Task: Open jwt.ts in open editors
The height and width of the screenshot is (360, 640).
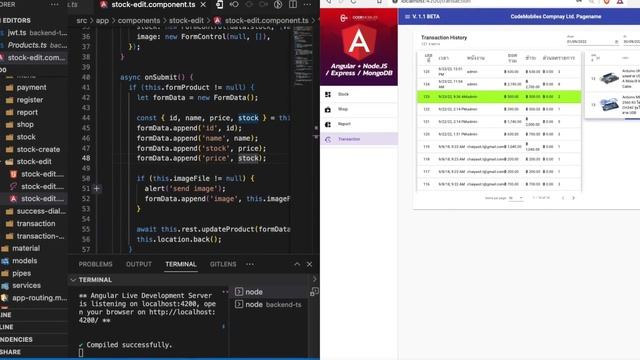Action: click(x=34, y=33)
